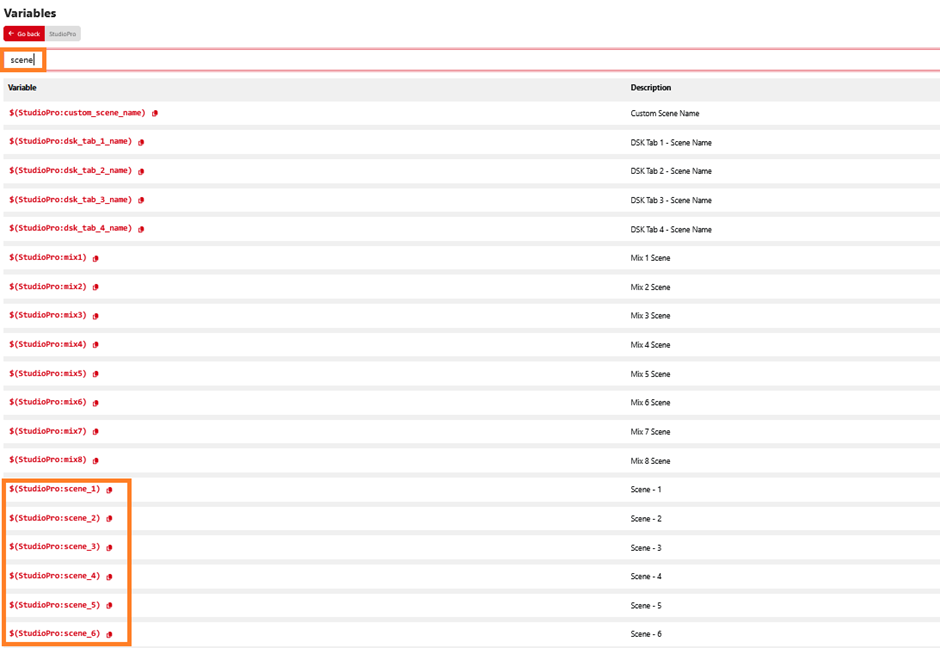Screen dimensions: 940x648
Task: Copy the mix3 variable to clipboard
Action: click(95, 316)
